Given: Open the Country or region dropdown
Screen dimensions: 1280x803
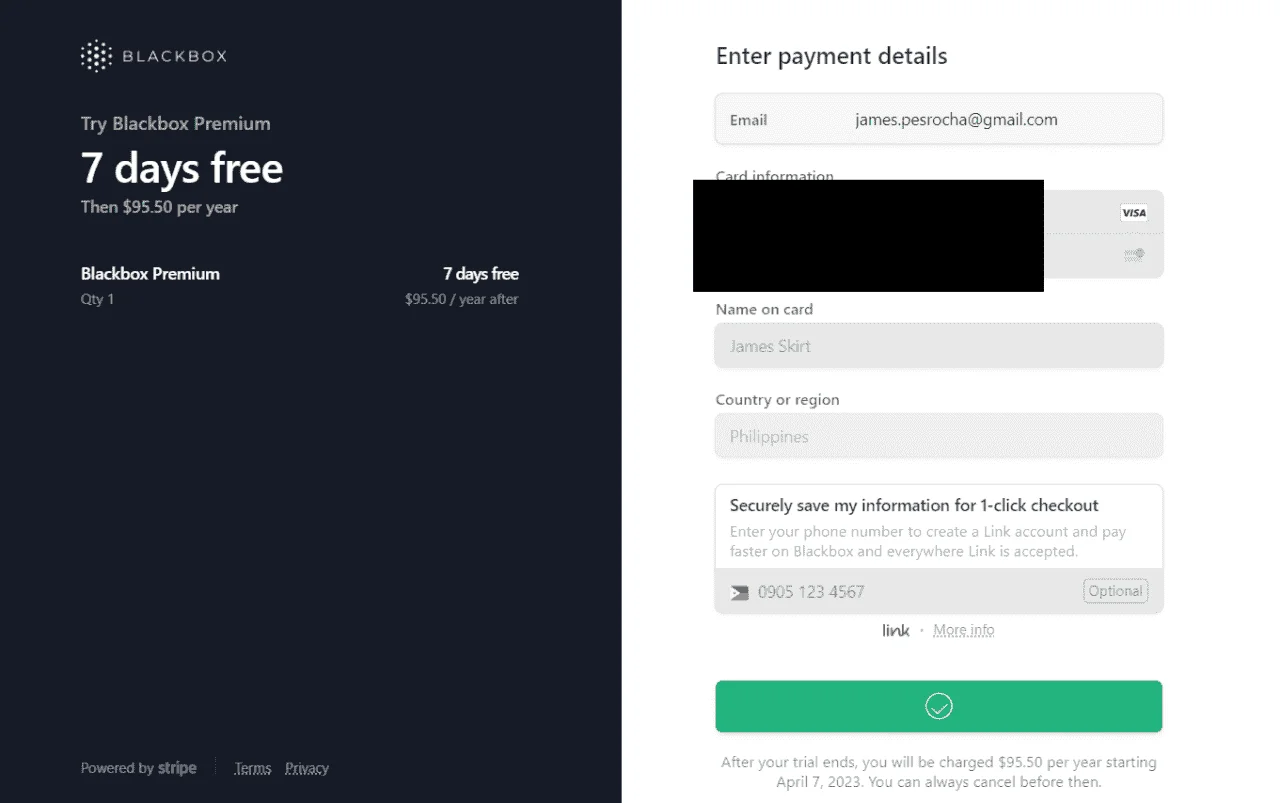Looking at the screenshot, I should (939, 436).
